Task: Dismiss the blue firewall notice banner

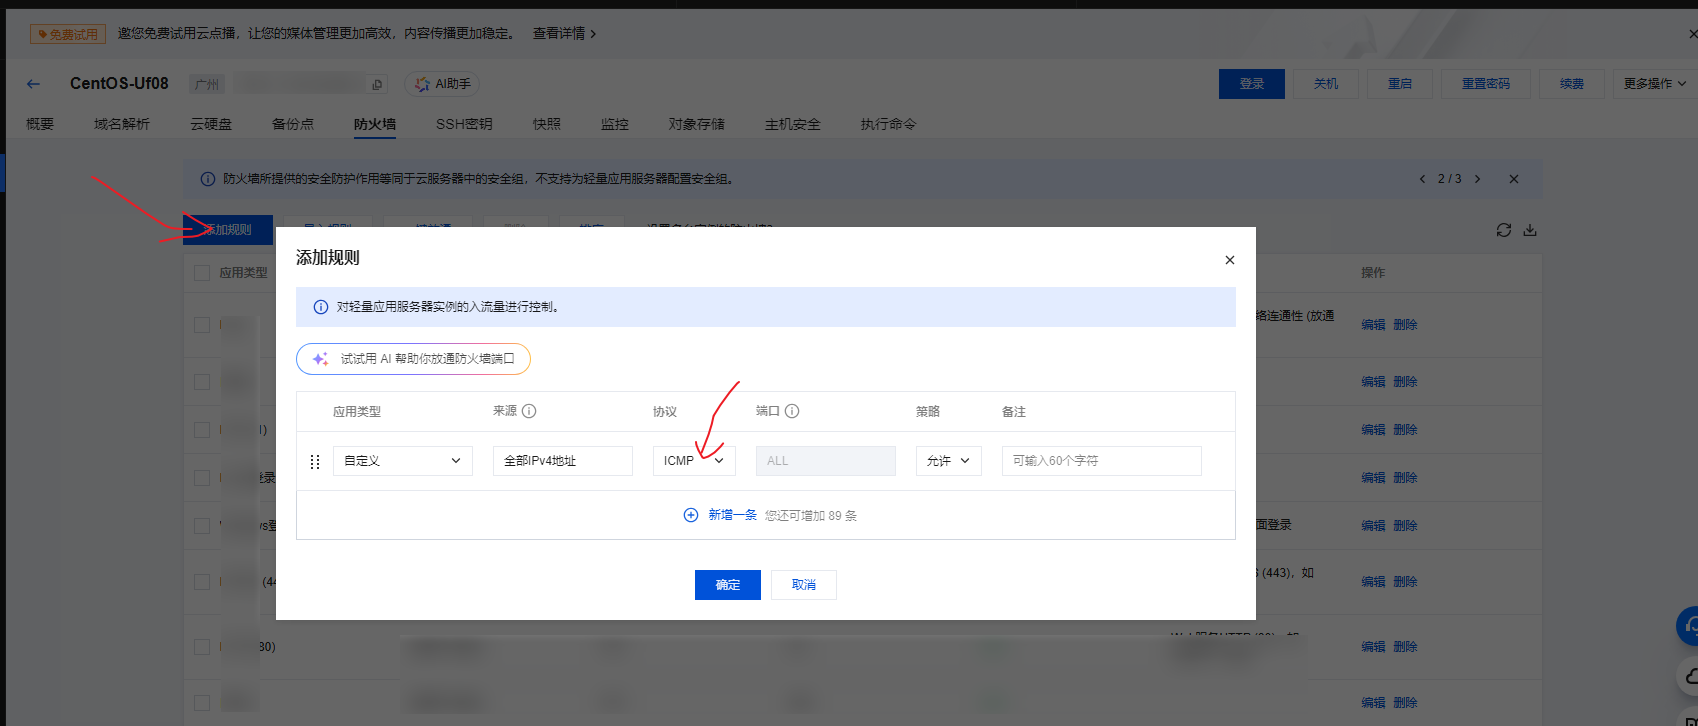Action: click(1514, 179)
